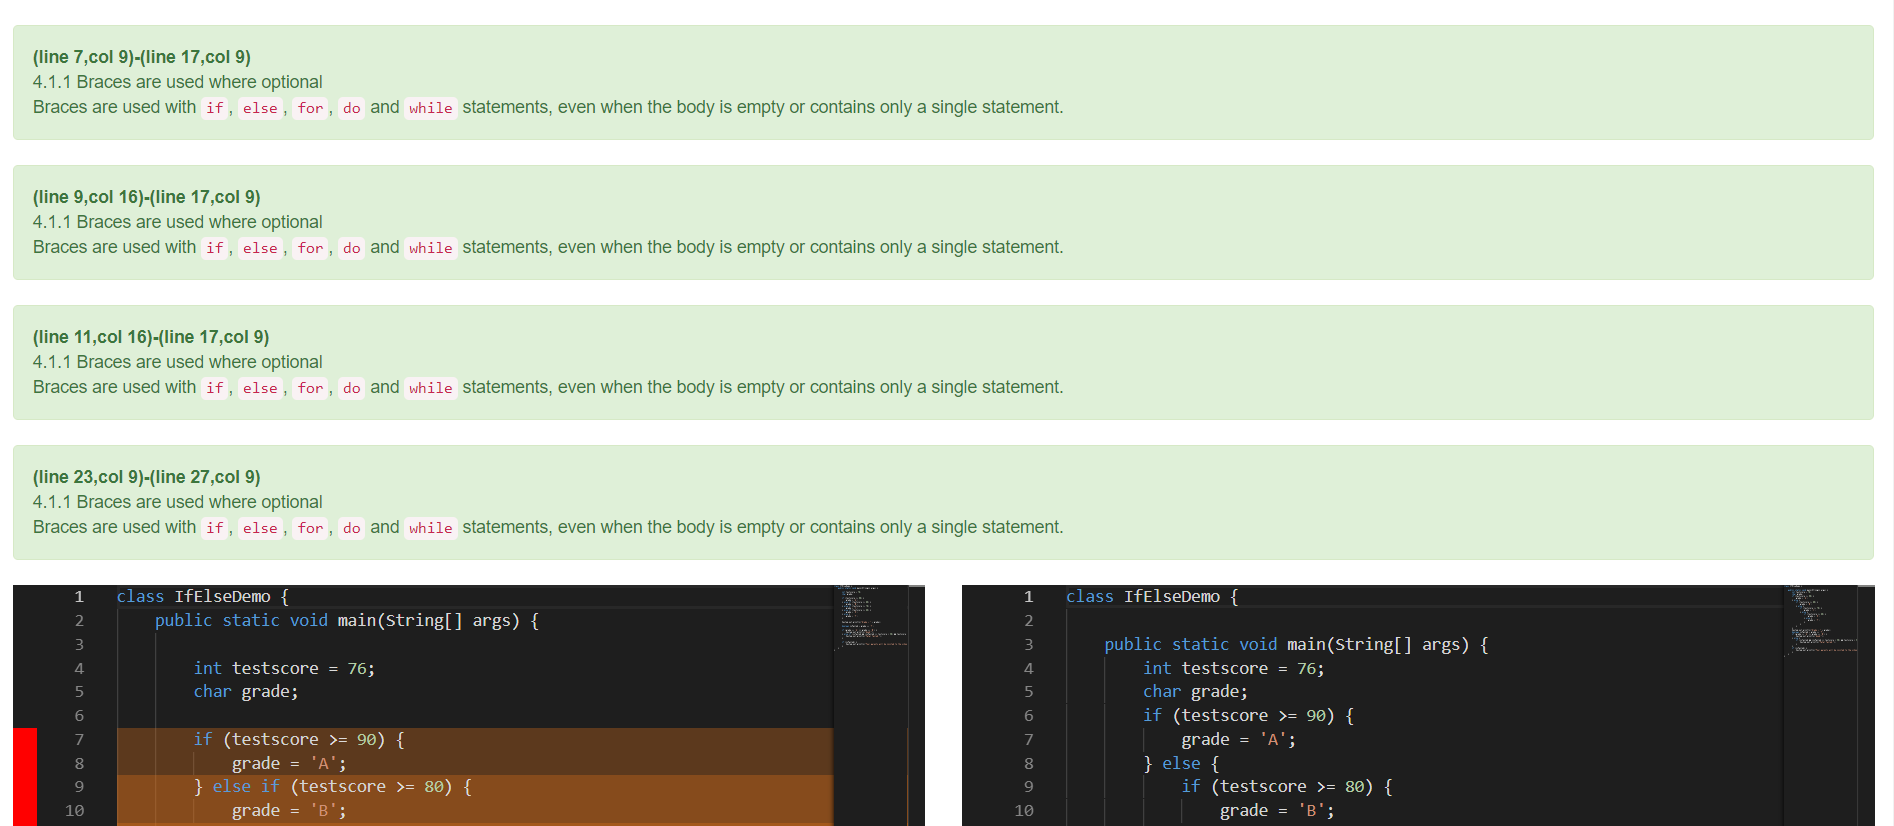This screenshot has width=1894, height=826.
Task: Click the red gutter marker beside line 7
Action: (x=25, y=739)
